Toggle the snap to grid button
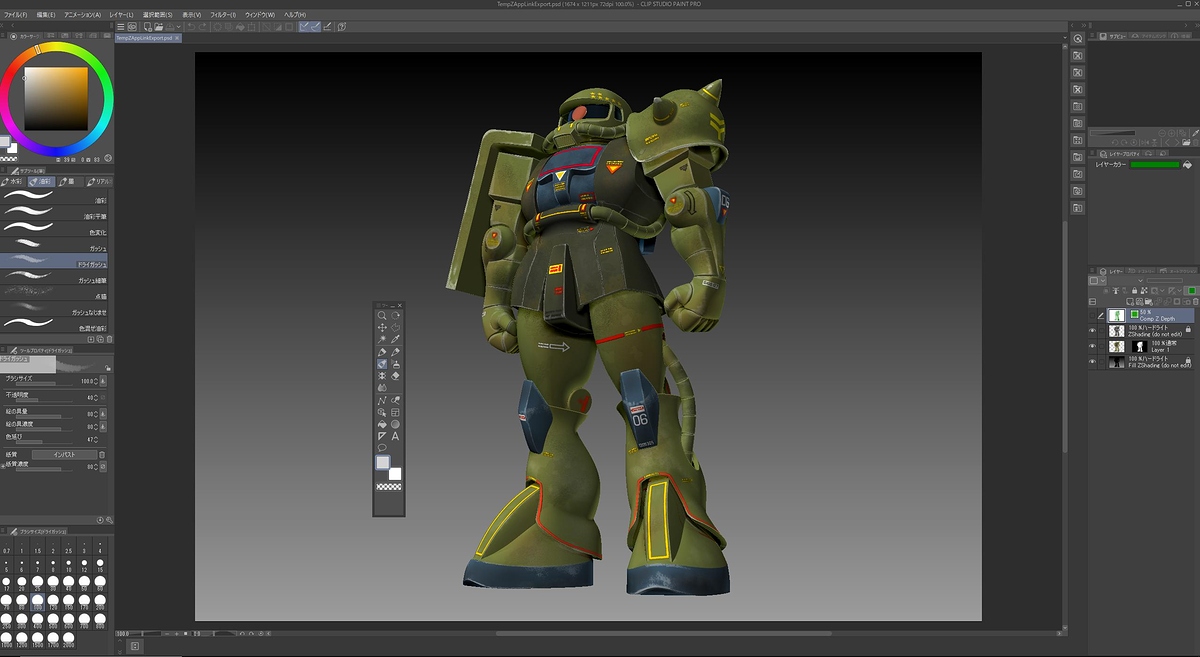1200x657 pixels. pos(327,27)
